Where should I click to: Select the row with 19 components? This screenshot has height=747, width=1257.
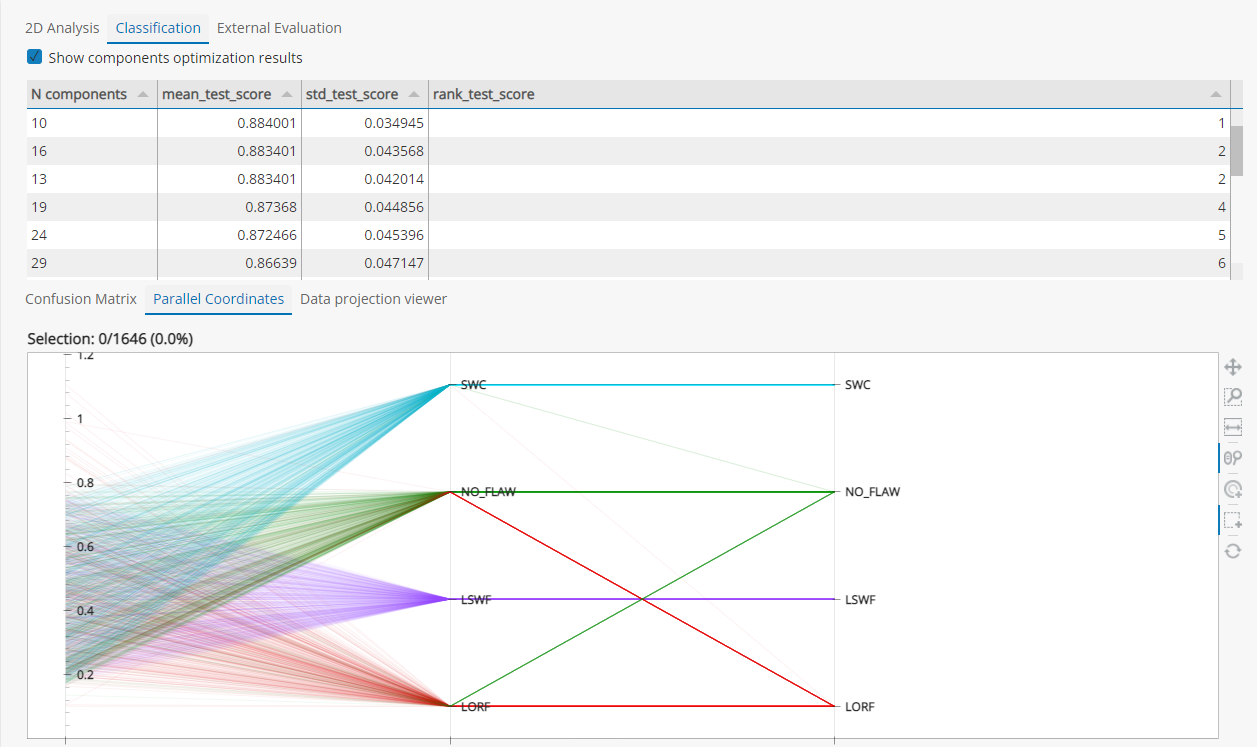coord(628,207)
